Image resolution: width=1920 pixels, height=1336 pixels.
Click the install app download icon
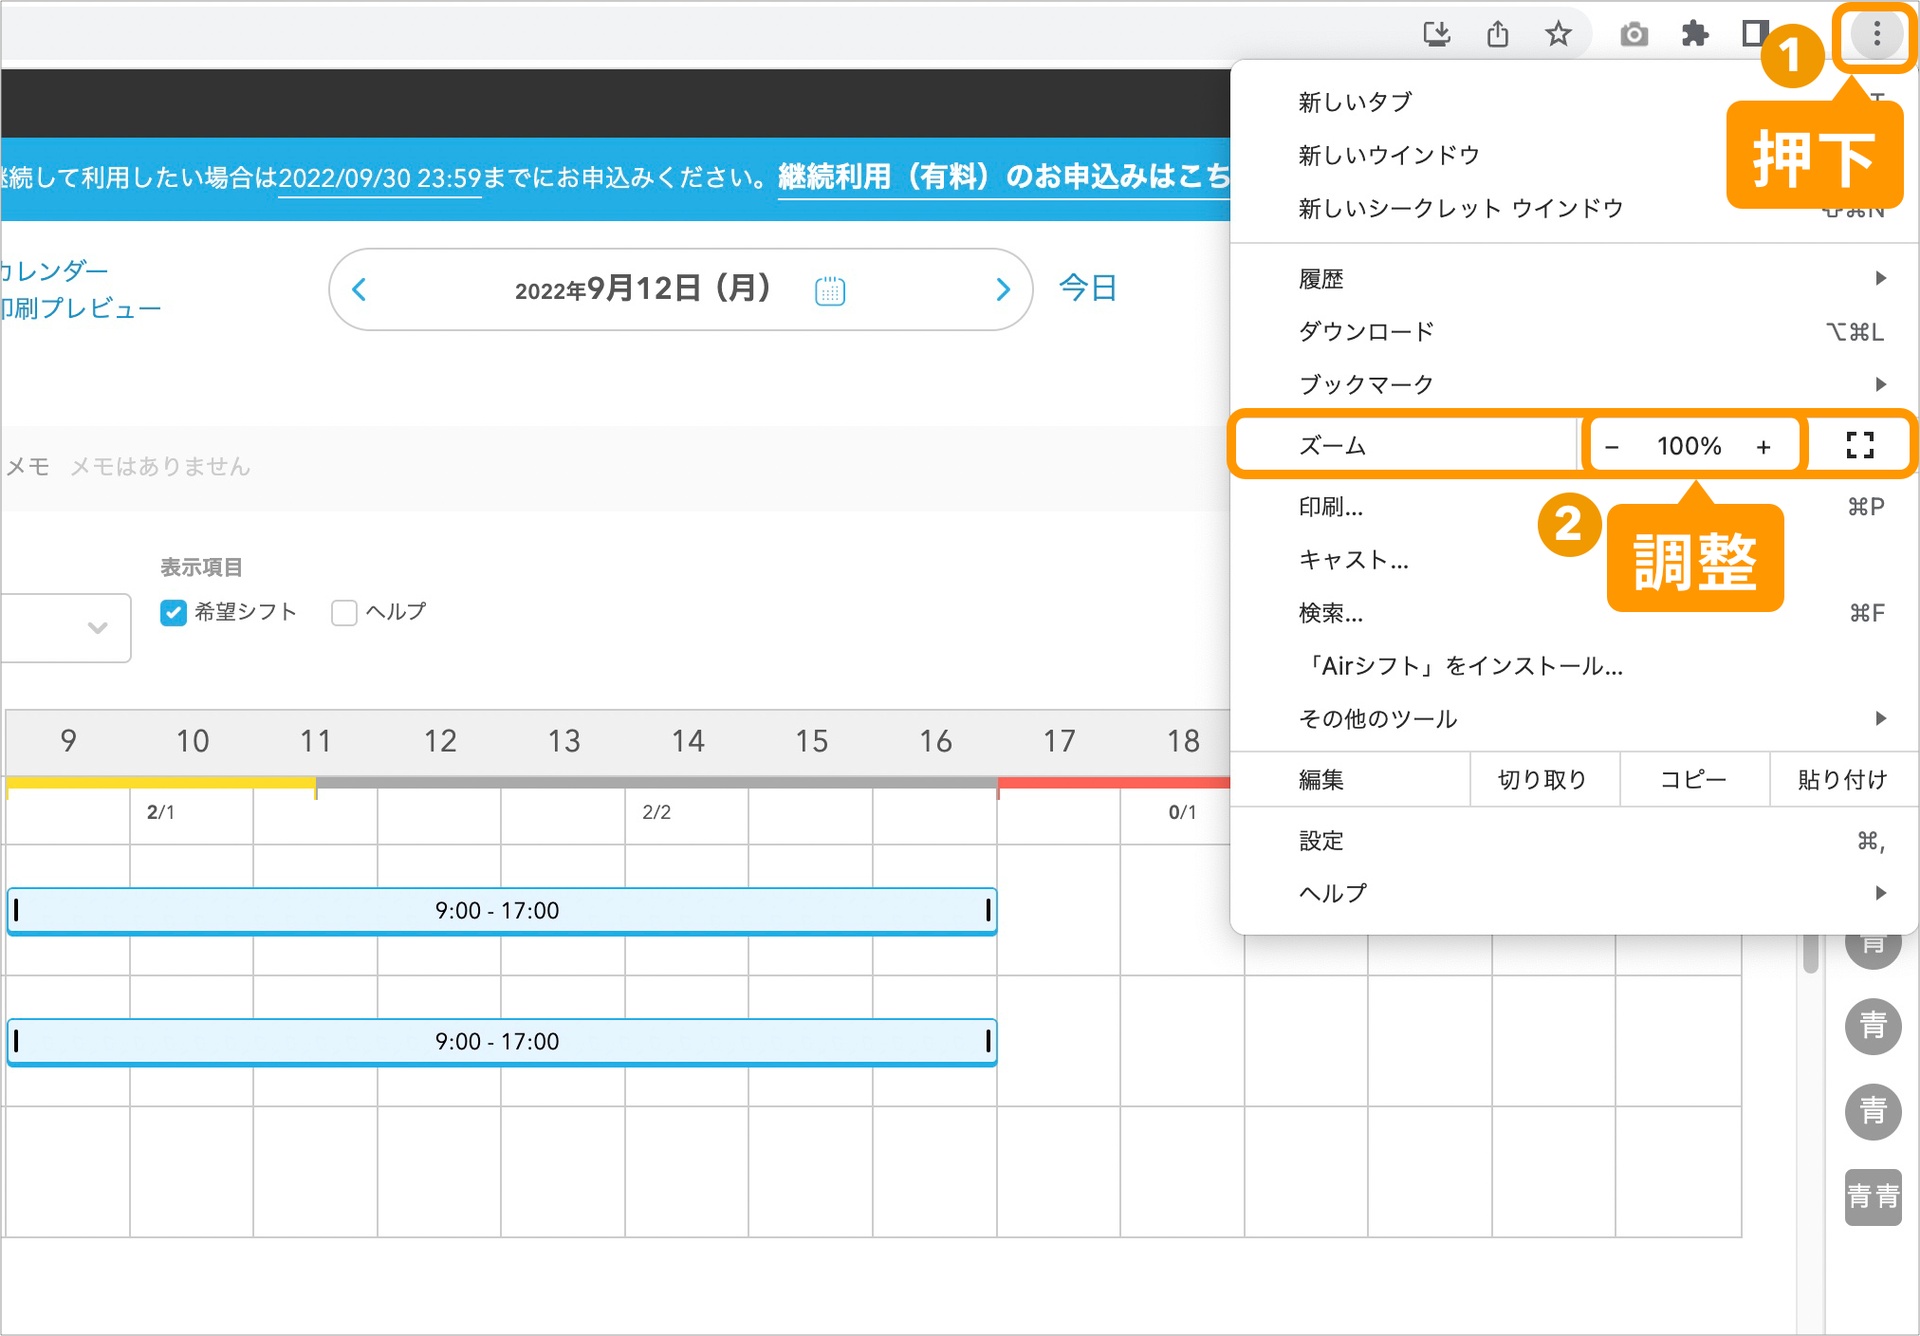pyautogui.click(x=1436, y=35)
